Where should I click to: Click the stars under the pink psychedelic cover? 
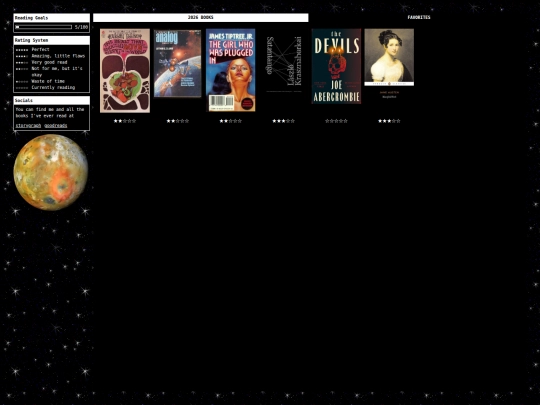[125, 121]
